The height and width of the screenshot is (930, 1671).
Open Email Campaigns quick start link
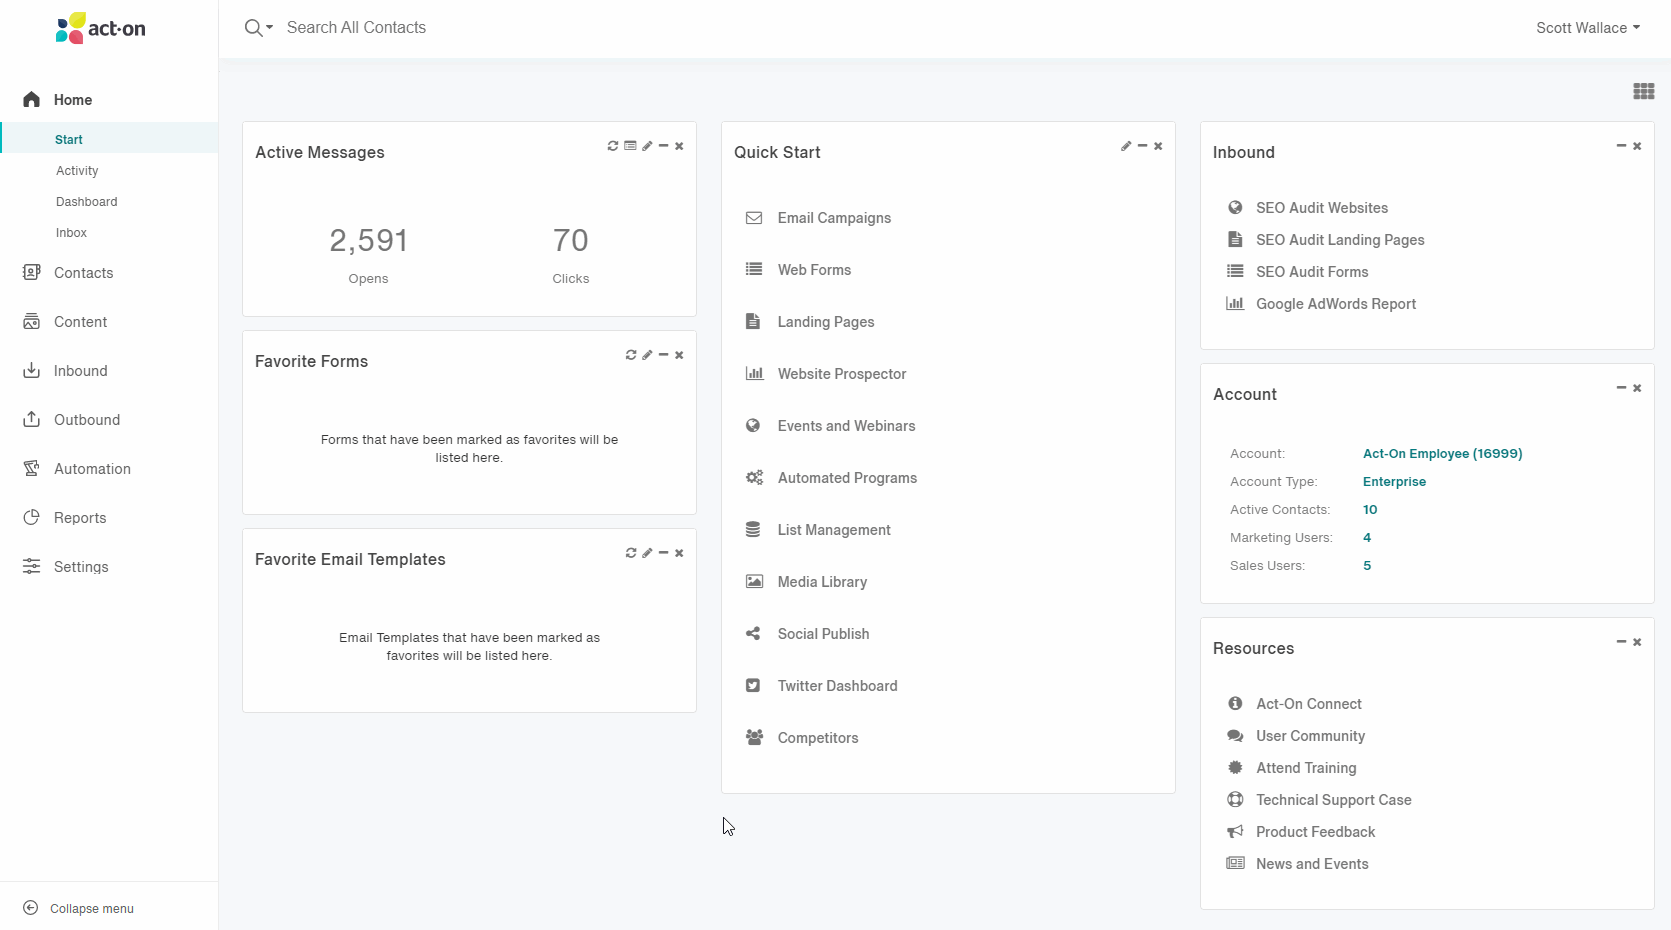point(834,218)
